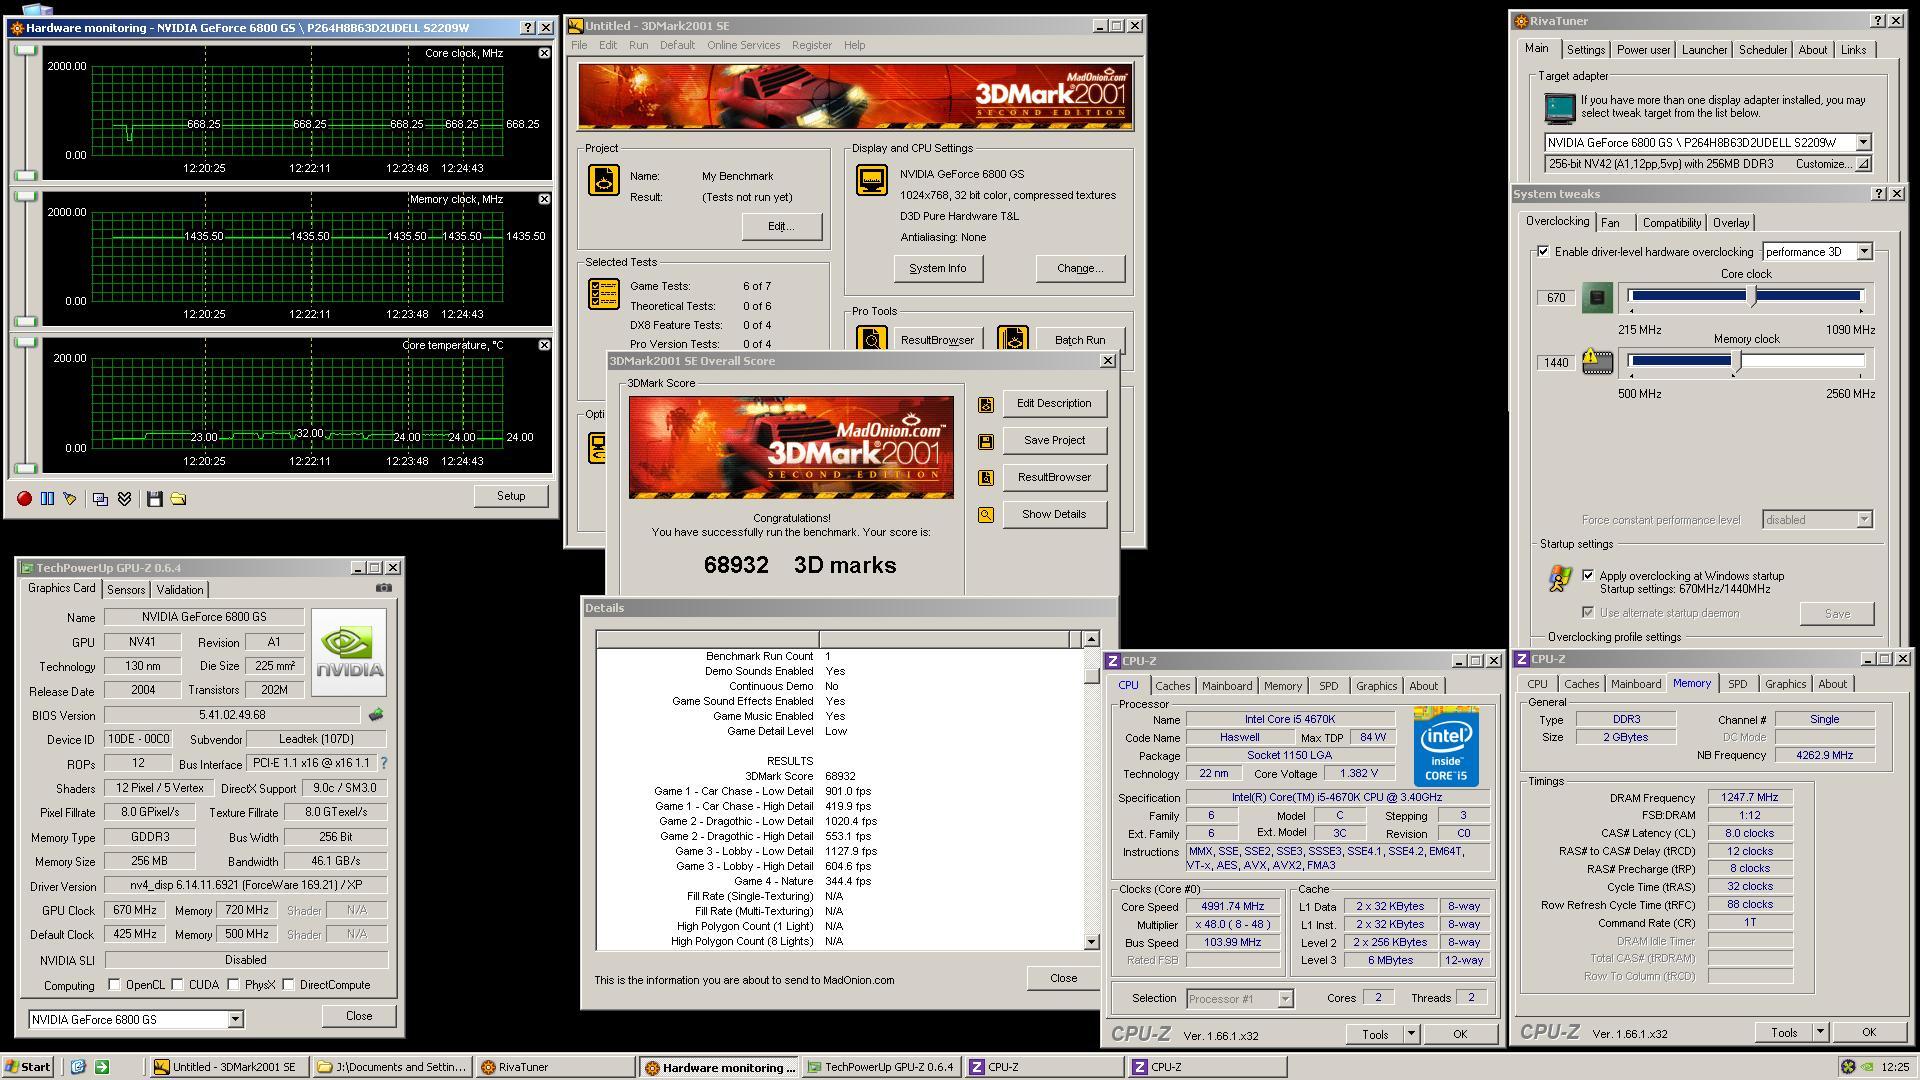Click Close button in GPU-Z window
1920x1080 pixels.
(359, 1016)
